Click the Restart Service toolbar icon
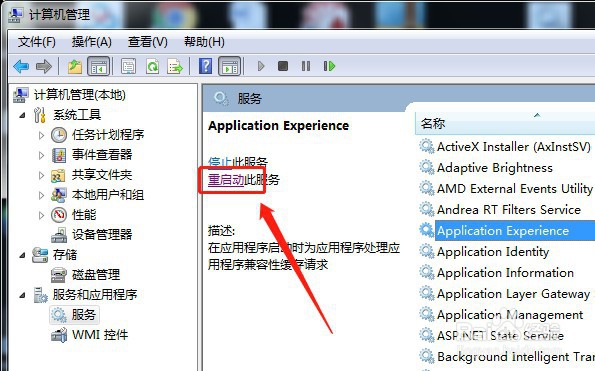595x371 pixels. (329, 66)
